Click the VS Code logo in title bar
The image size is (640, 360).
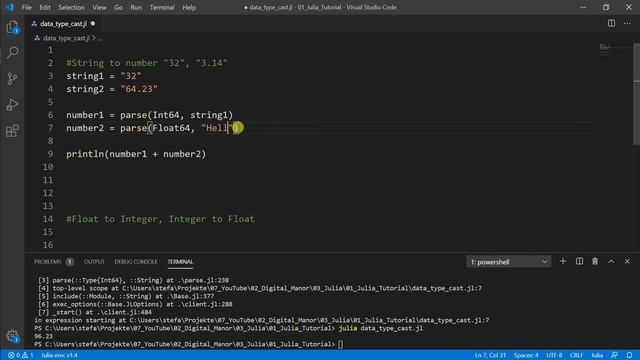[10, 7]
